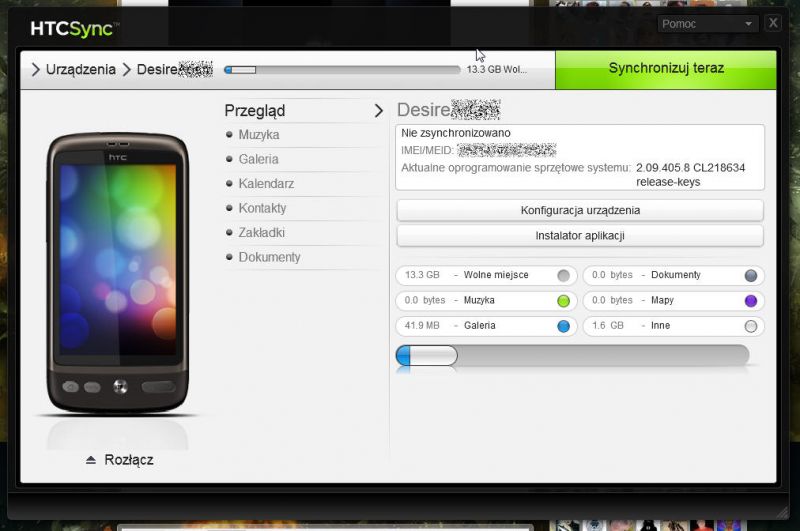Click the chevron before Desire breadcrumb
The image size is (800, 531).
(x=127, y=69)
